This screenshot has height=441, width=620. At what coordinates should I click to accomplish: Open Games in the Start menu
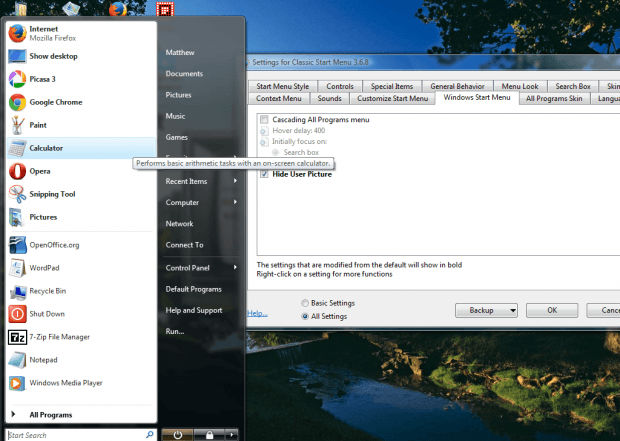point(177,137)
